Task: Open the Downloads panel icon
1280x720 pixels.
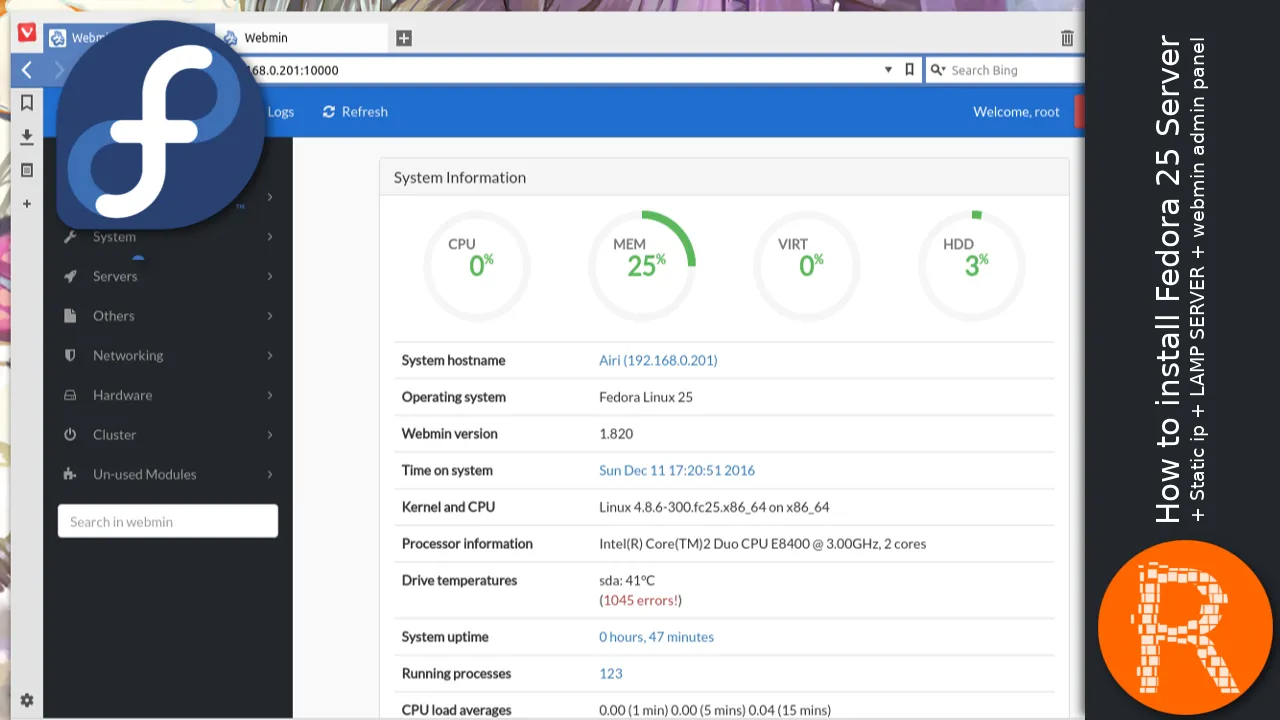Action: coord(27,137)
